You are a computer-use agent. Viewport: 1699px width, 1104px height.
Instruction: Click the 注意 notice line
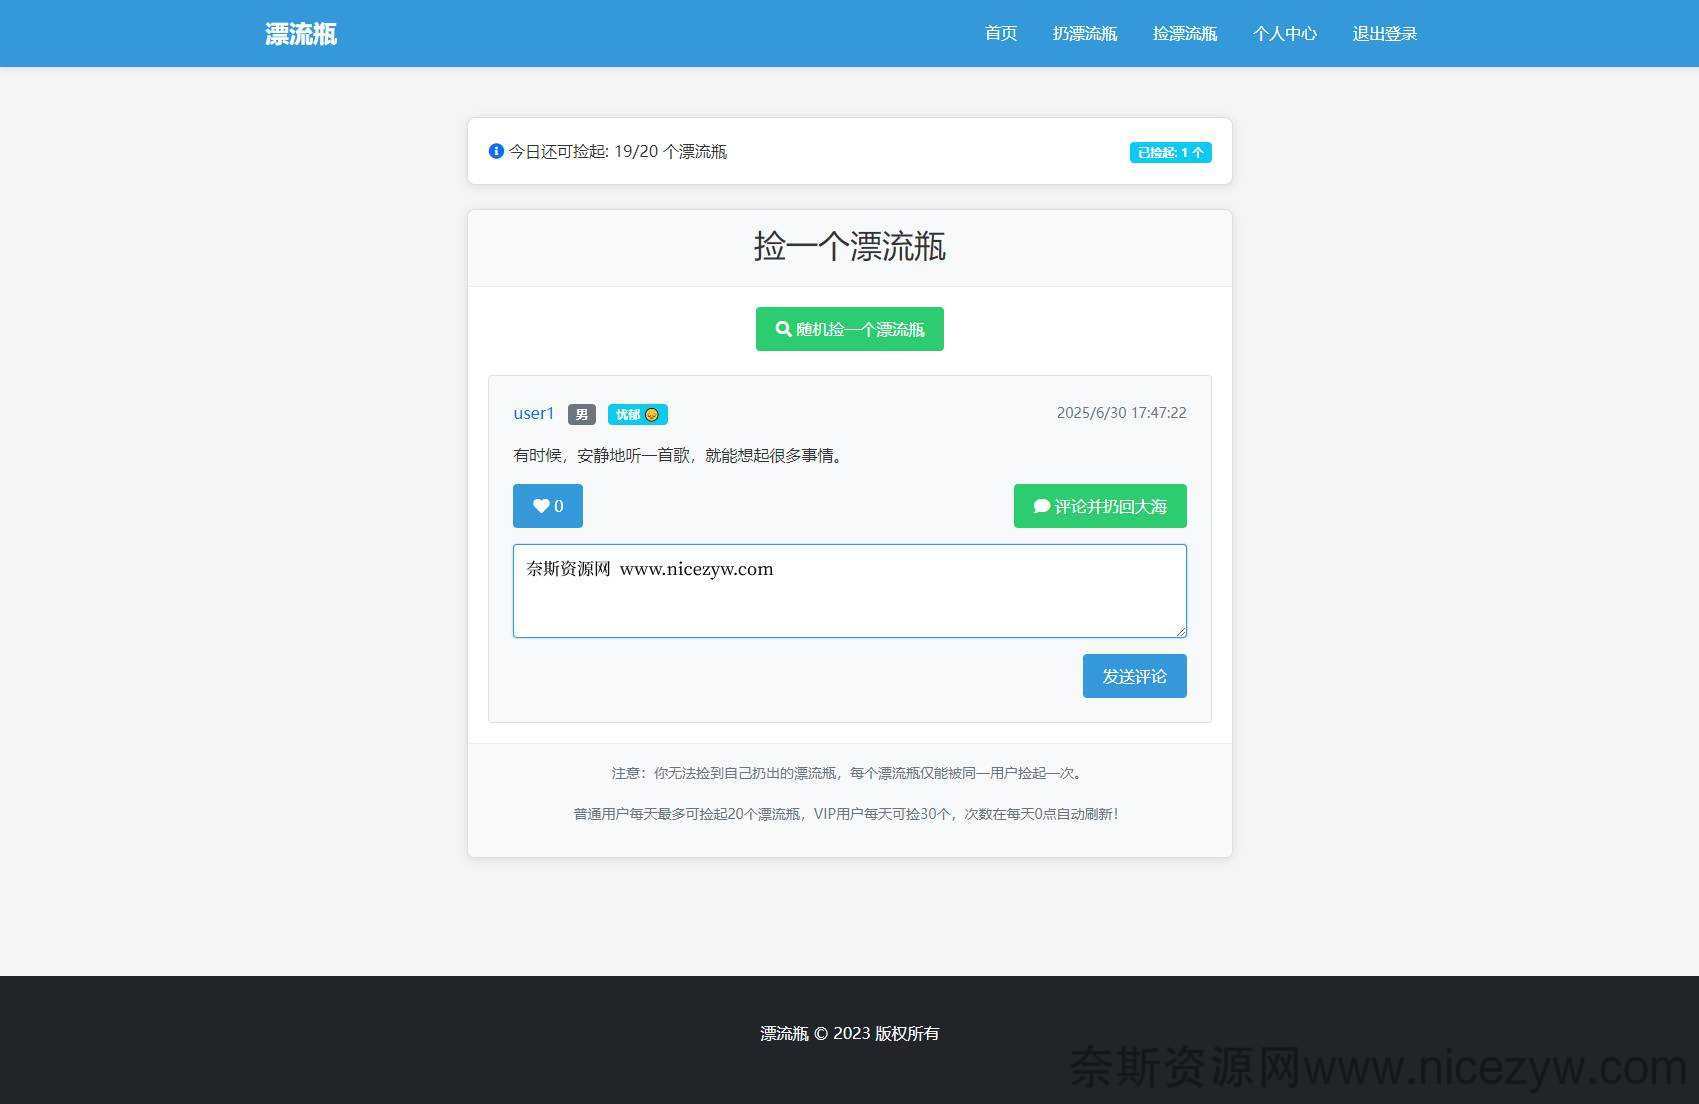850,773
